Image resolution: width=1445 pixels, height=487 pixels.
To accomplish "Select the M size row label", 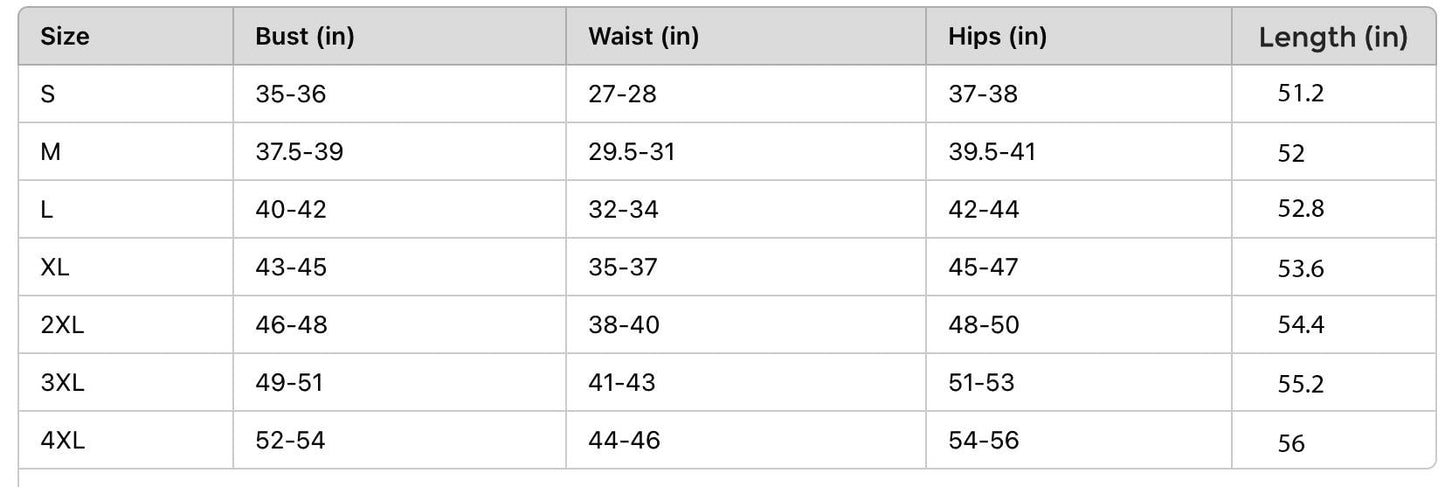I will click(51, 152).
